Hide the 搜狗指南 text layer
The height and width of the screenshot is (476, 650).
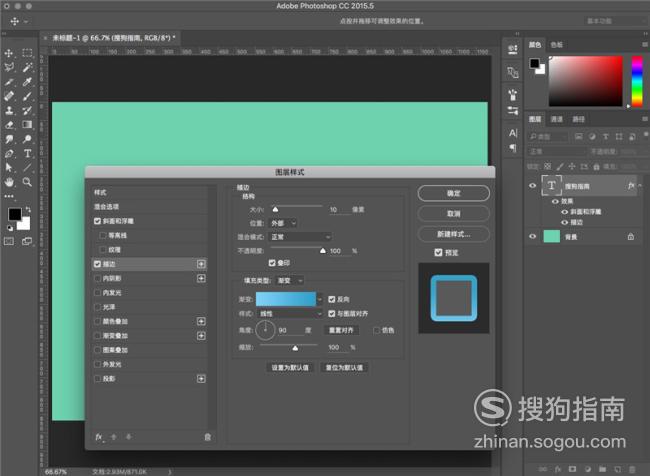pyautogui.click(x=533, y=186)
